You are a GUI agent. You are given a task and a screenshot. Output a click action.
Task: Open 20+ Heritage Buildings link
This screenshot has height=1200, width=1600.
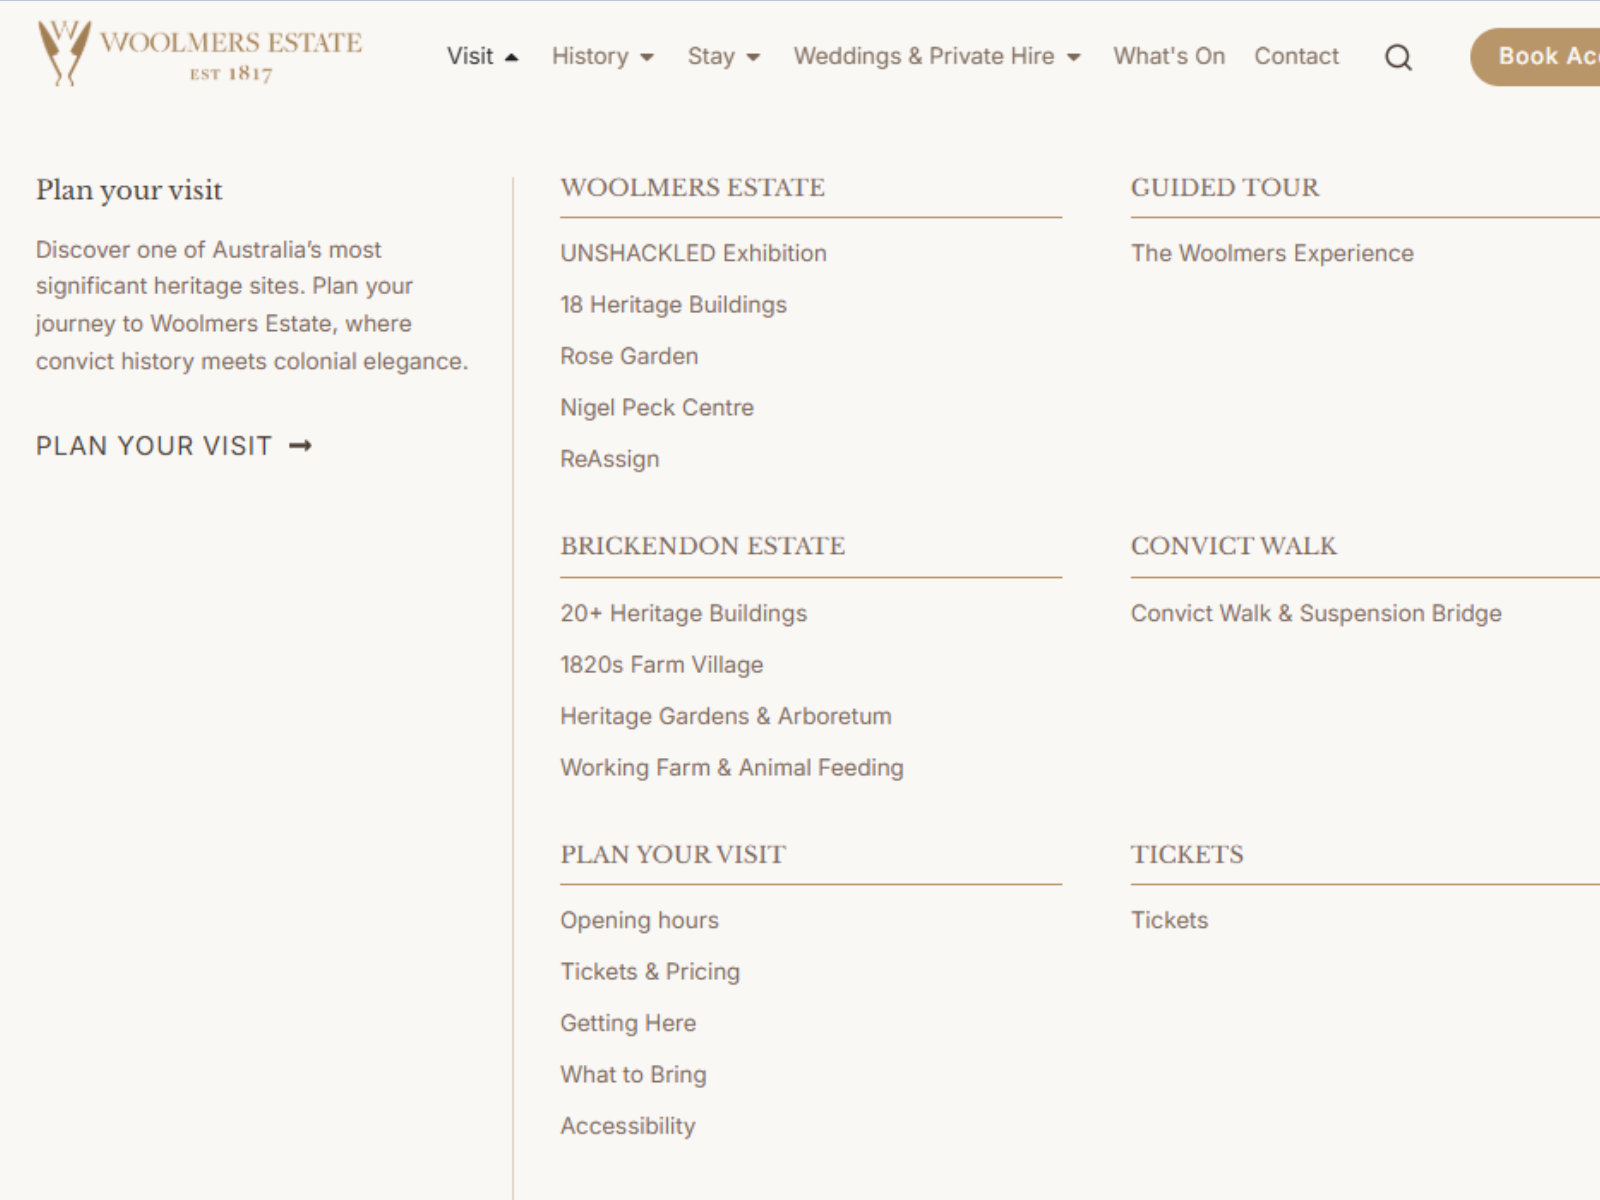pos(683,613)
